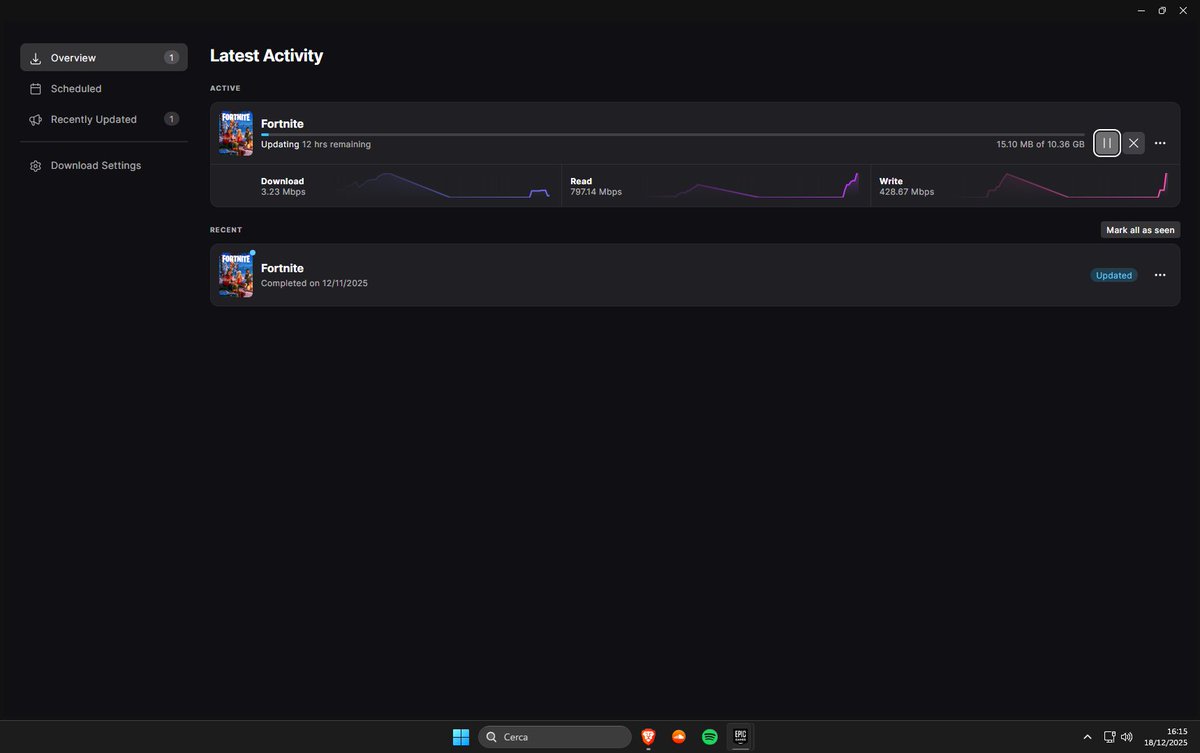Viewport: 1200px width, 753px height.
Task: Click the completed Fortnite cover thumbnail
Action: click(236, 275)
